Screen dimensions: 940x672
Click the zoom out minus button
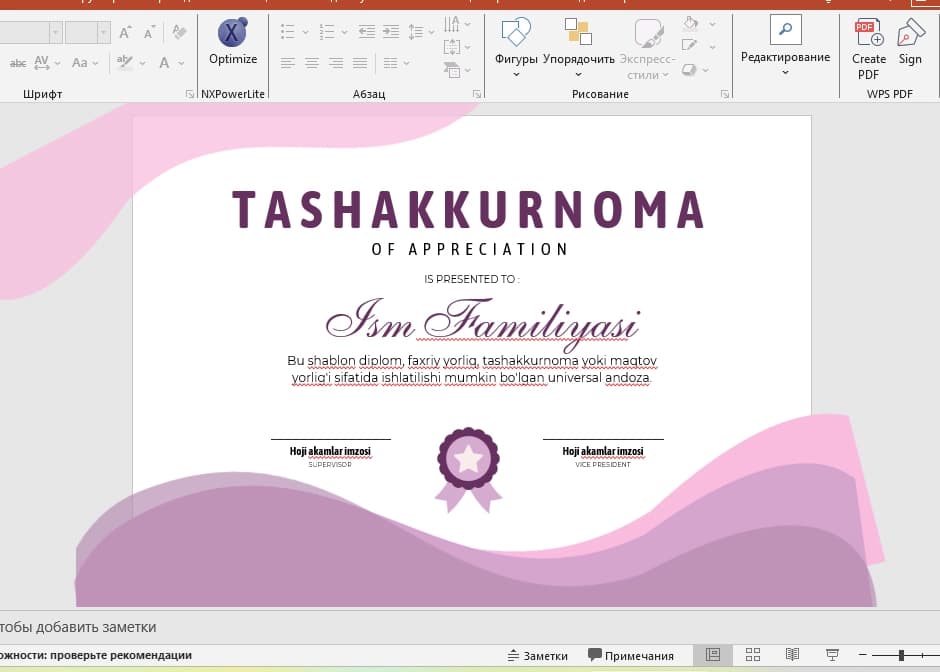(x=863, y=655)
